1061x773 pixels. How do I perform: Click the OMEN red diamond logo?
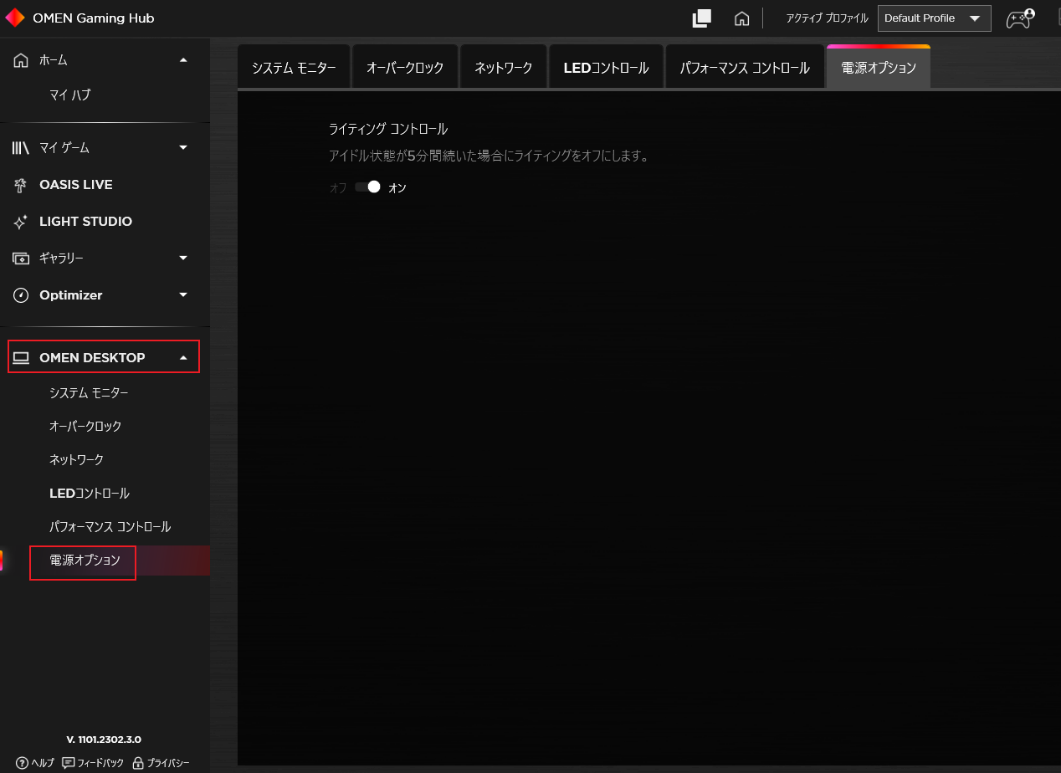point(15,18)
